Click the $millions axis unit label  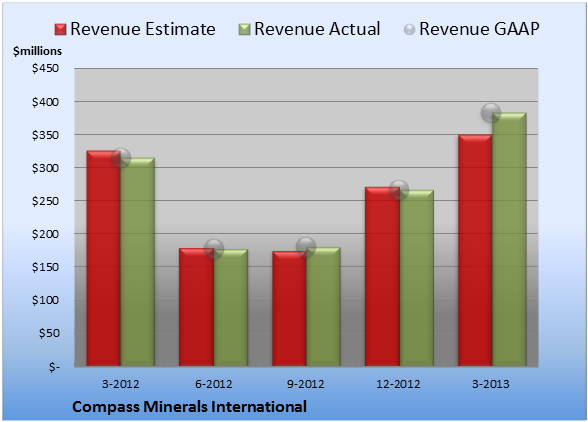click(37, 51)
